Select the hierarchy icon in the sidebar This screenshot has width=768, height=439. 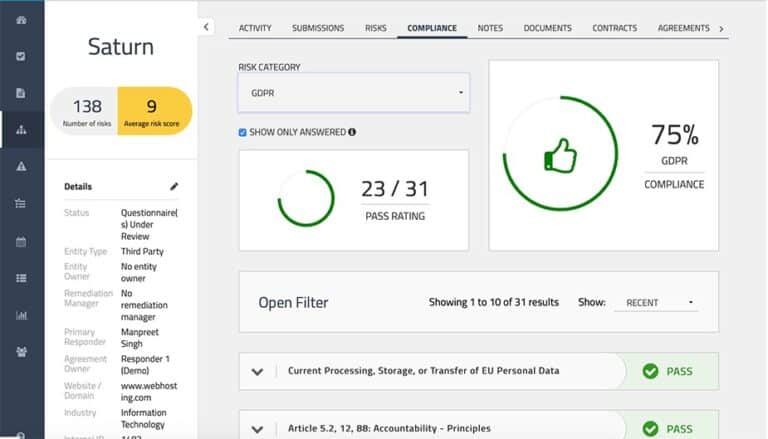[x=21, y=130]
